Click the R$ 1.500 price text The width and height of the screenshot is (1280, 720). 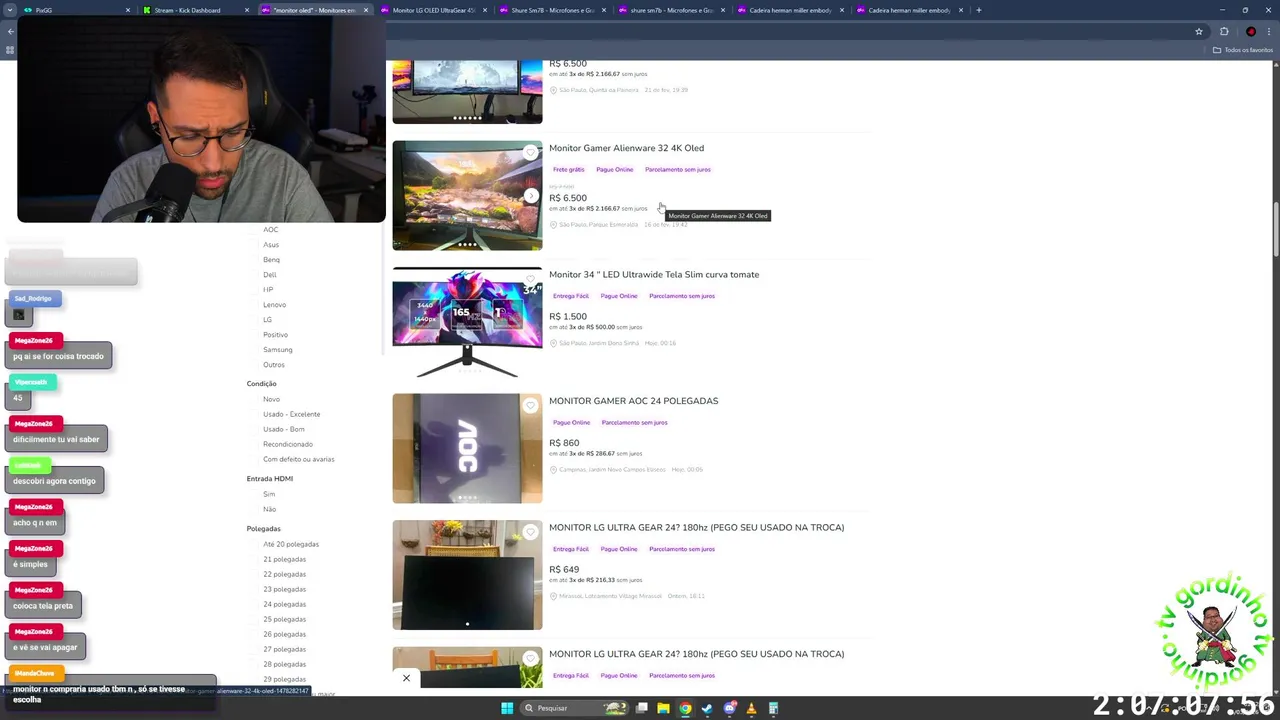coord(568,316)
